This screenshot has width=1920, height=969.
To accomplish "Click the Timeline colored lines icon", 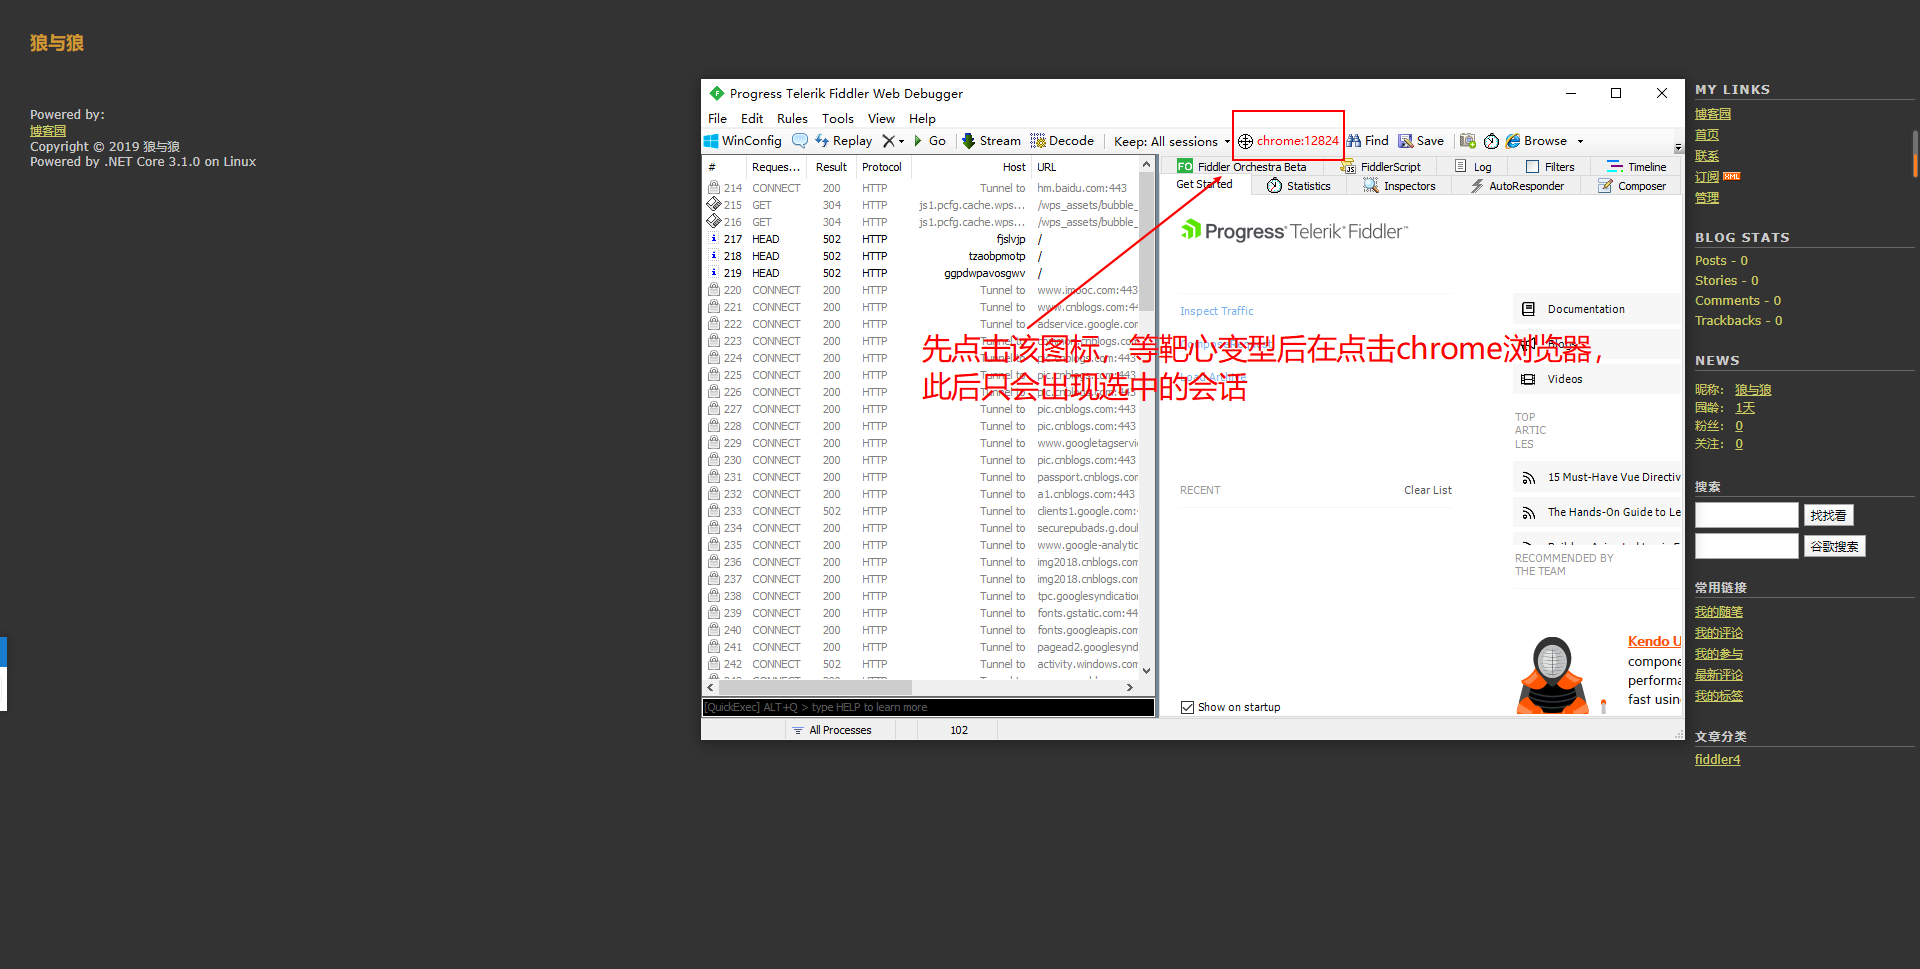I will [1615, 167].
